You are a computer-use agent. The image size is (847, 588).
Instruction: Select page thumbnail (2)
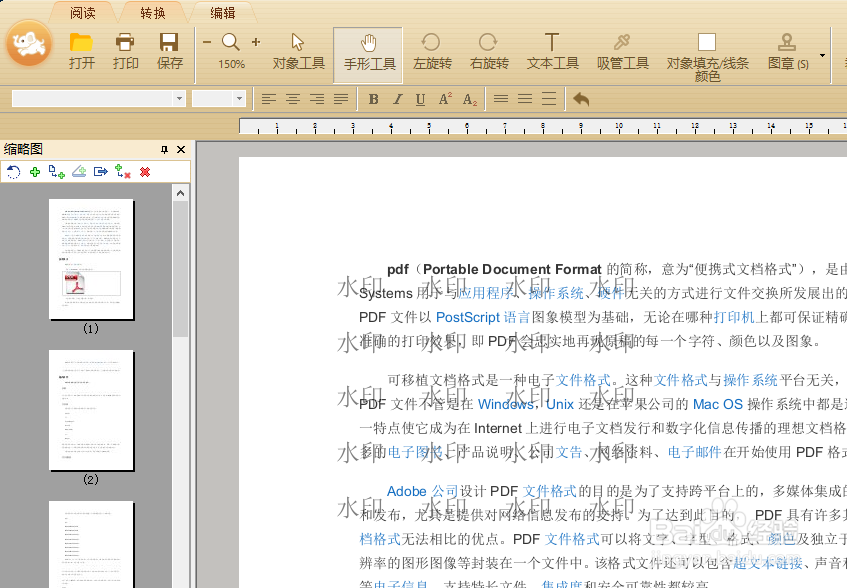pos(91,410)
